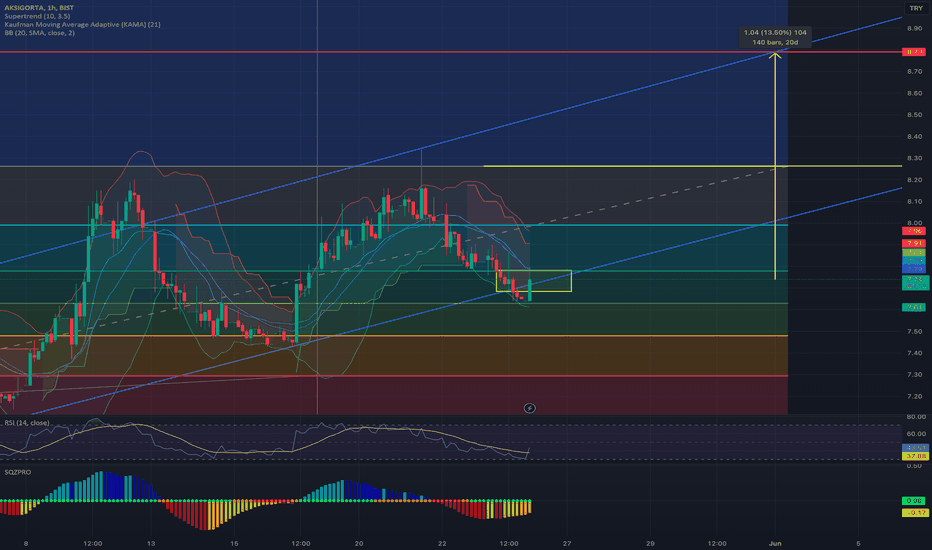Click the lightning bolt event icon on the chart
Screen dimensions: 932x550
pyautogui.click(x=530, y=408)
